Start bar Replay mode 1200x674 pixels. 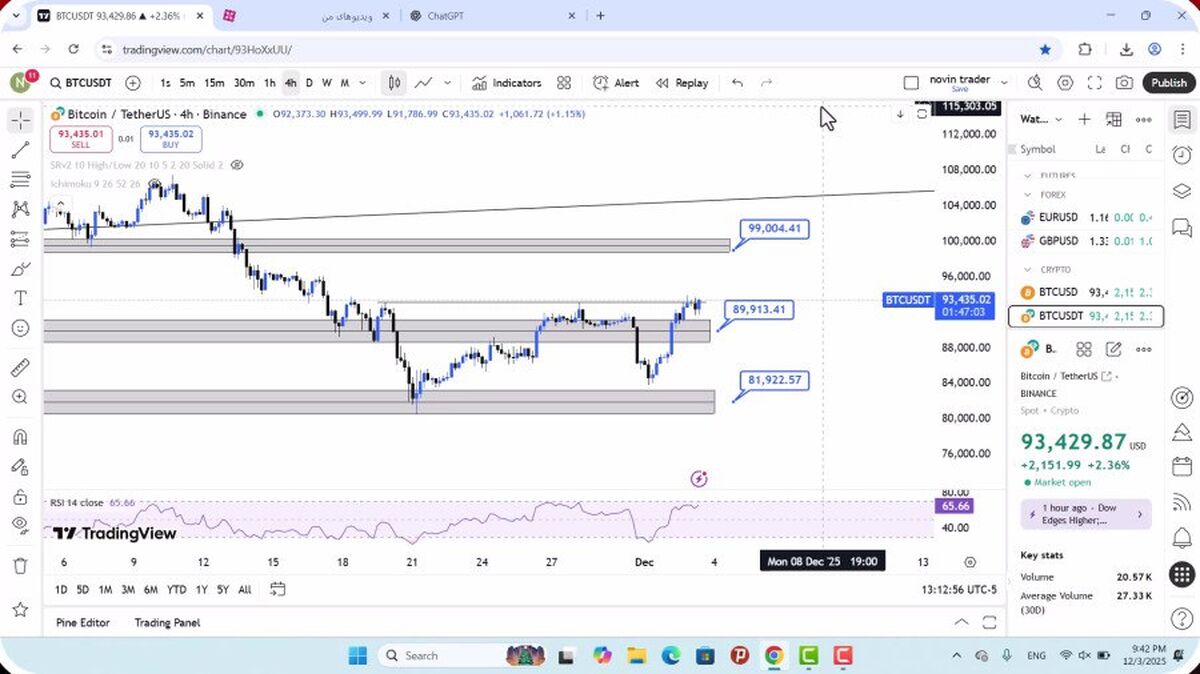(682, 83)
